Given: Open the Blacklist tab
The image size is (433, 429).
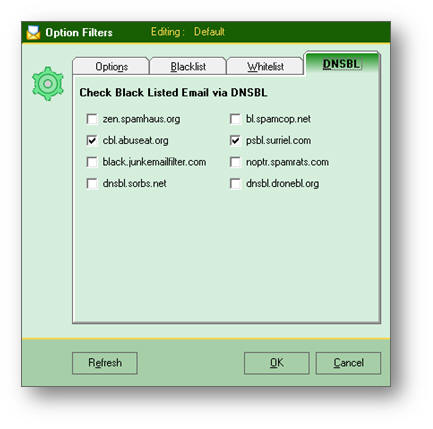Looking at the screenshot, I should (188, 66).
